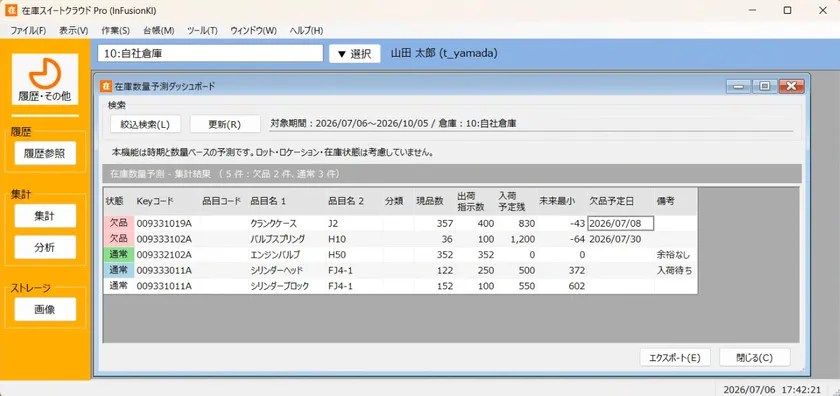Open the 台帳(M) menu
The width and height of the screenshot is (840, 396).
(x=159, y=31)
